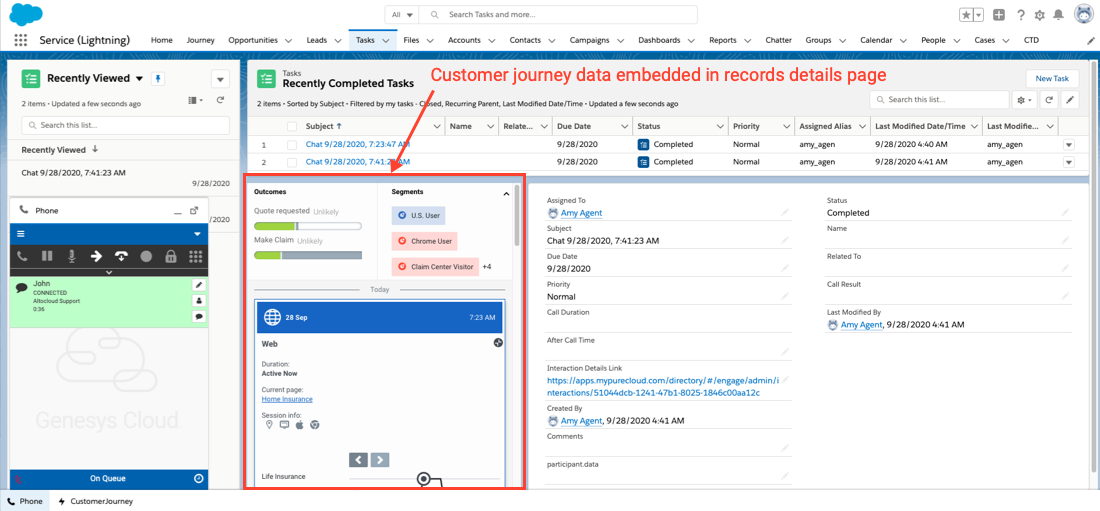Click Search this list in Recently Viewed
The height and width of the screenshot is (511, 1100).
(126, 125)
